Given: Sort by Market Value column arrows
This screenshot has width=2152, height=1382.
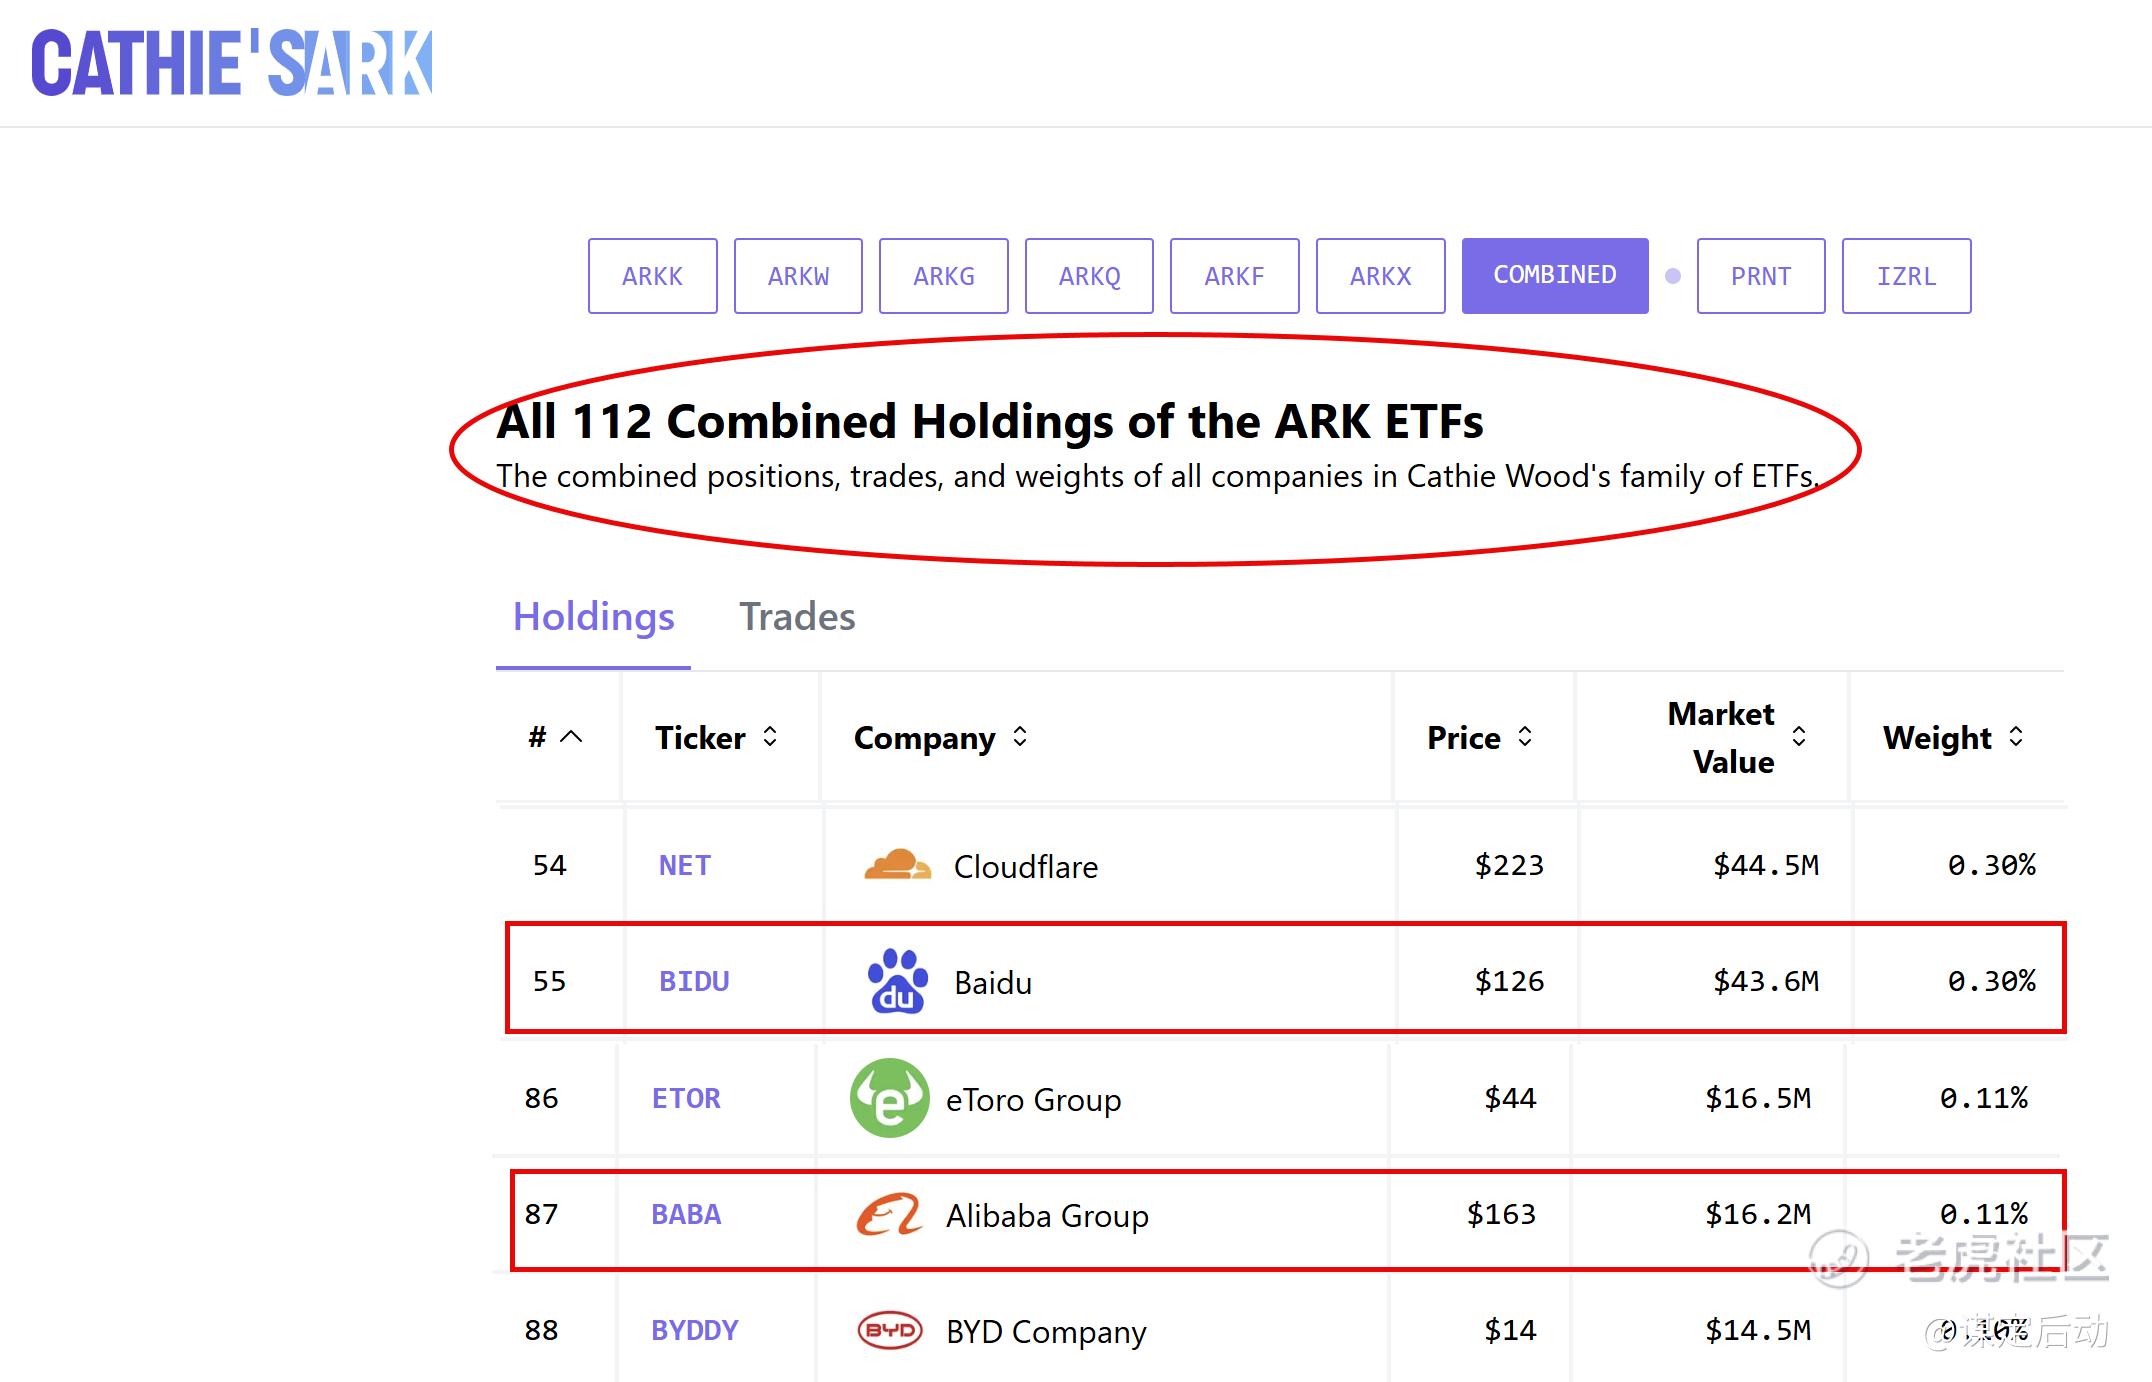Looking at the screenshot, I should [1799, 737].
